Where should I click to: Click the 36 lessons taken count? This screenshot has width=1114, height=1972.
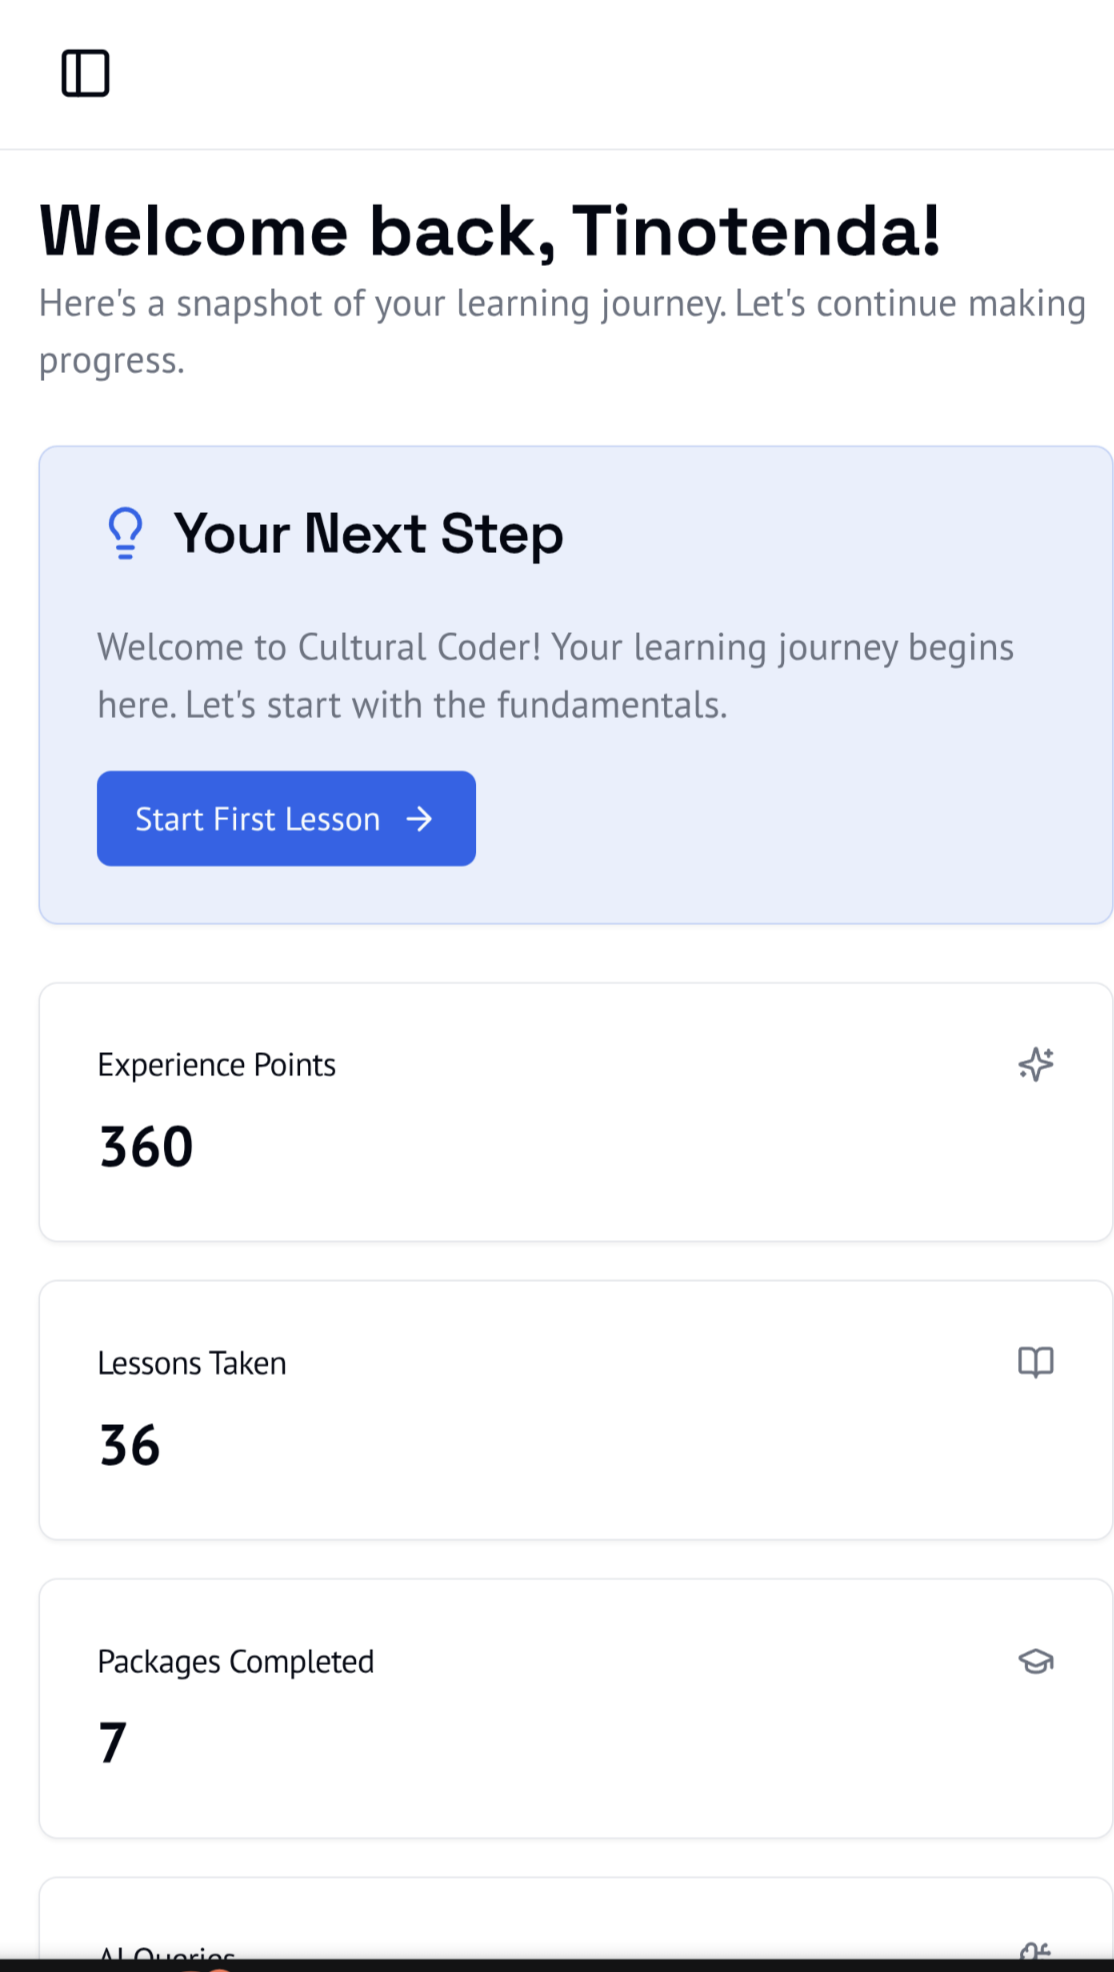coord(129,1443)
